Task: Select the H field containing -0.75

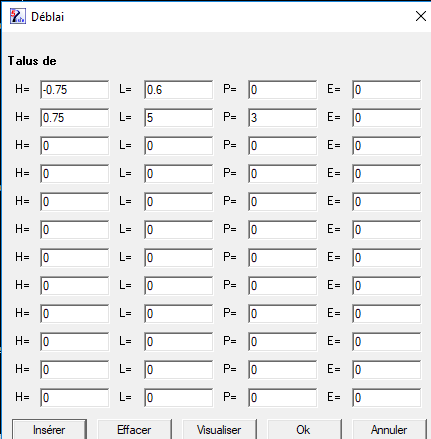Action: click(x=74, y=90)
